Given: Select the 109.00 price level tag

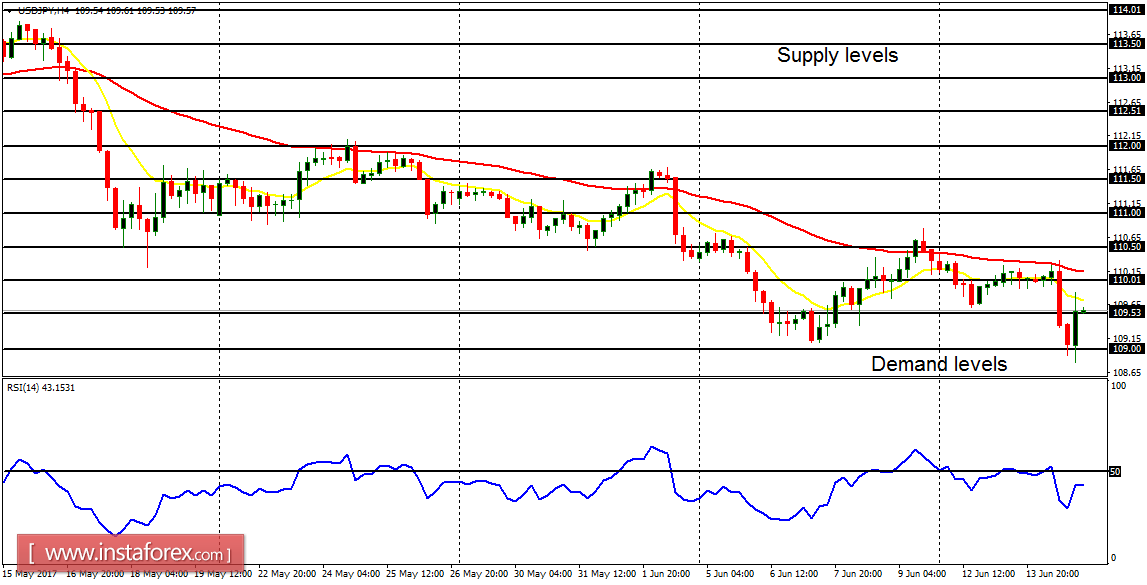Looking at the screenshot, I should [x=1126, y=349].
